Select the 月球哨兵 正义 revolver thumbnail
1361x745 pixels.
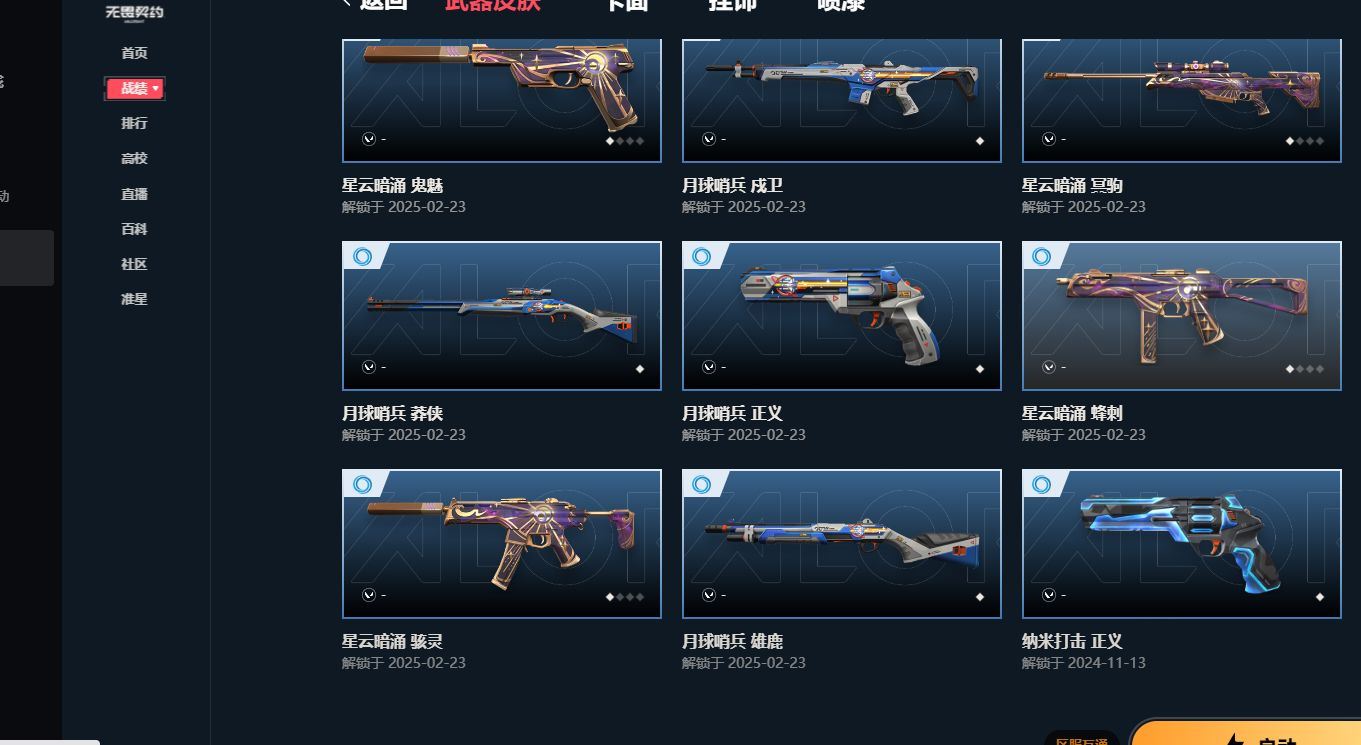tap(842, 316)
